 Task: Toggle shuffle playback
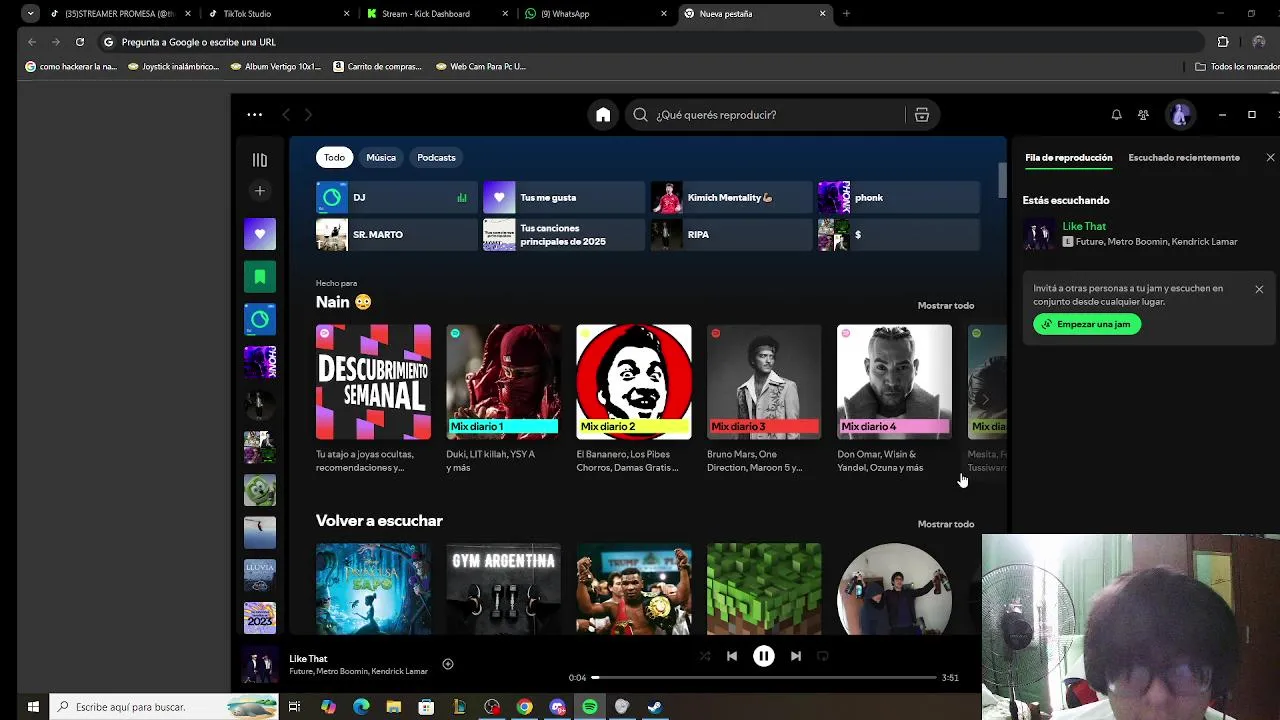click(x=705, y=656)
